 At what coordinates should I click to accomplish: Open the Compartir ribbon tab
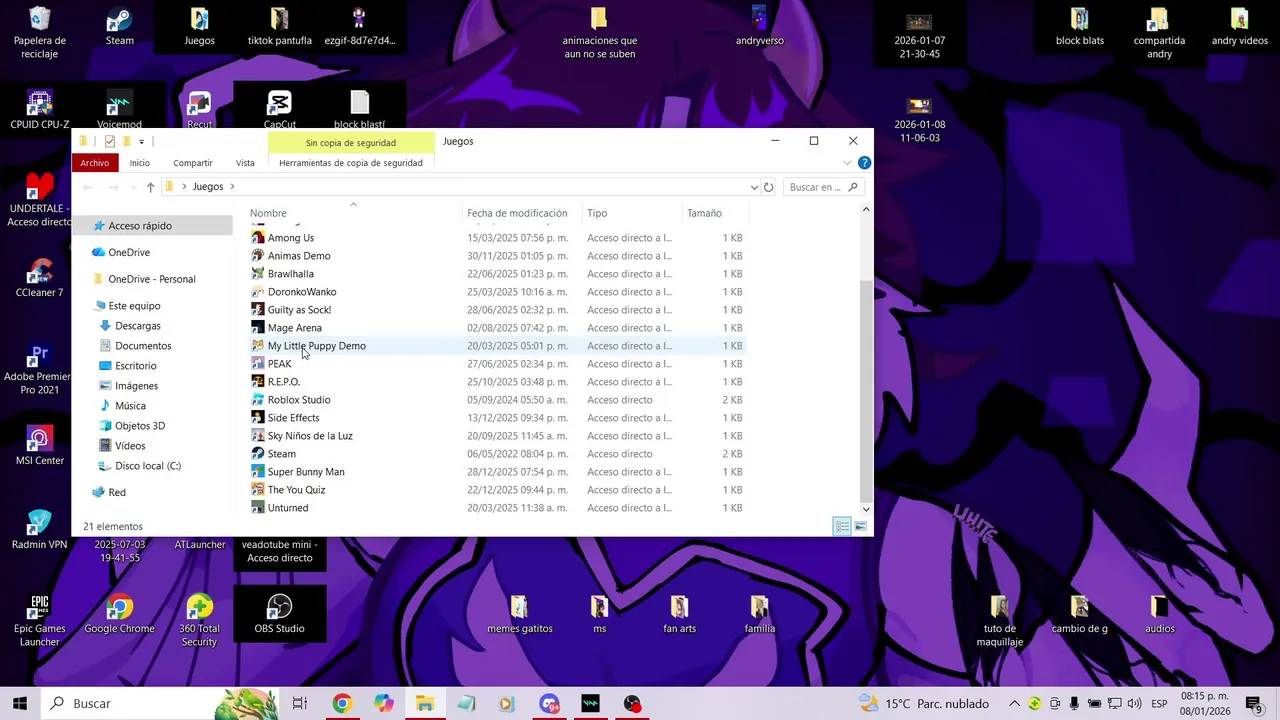point(193,163)
